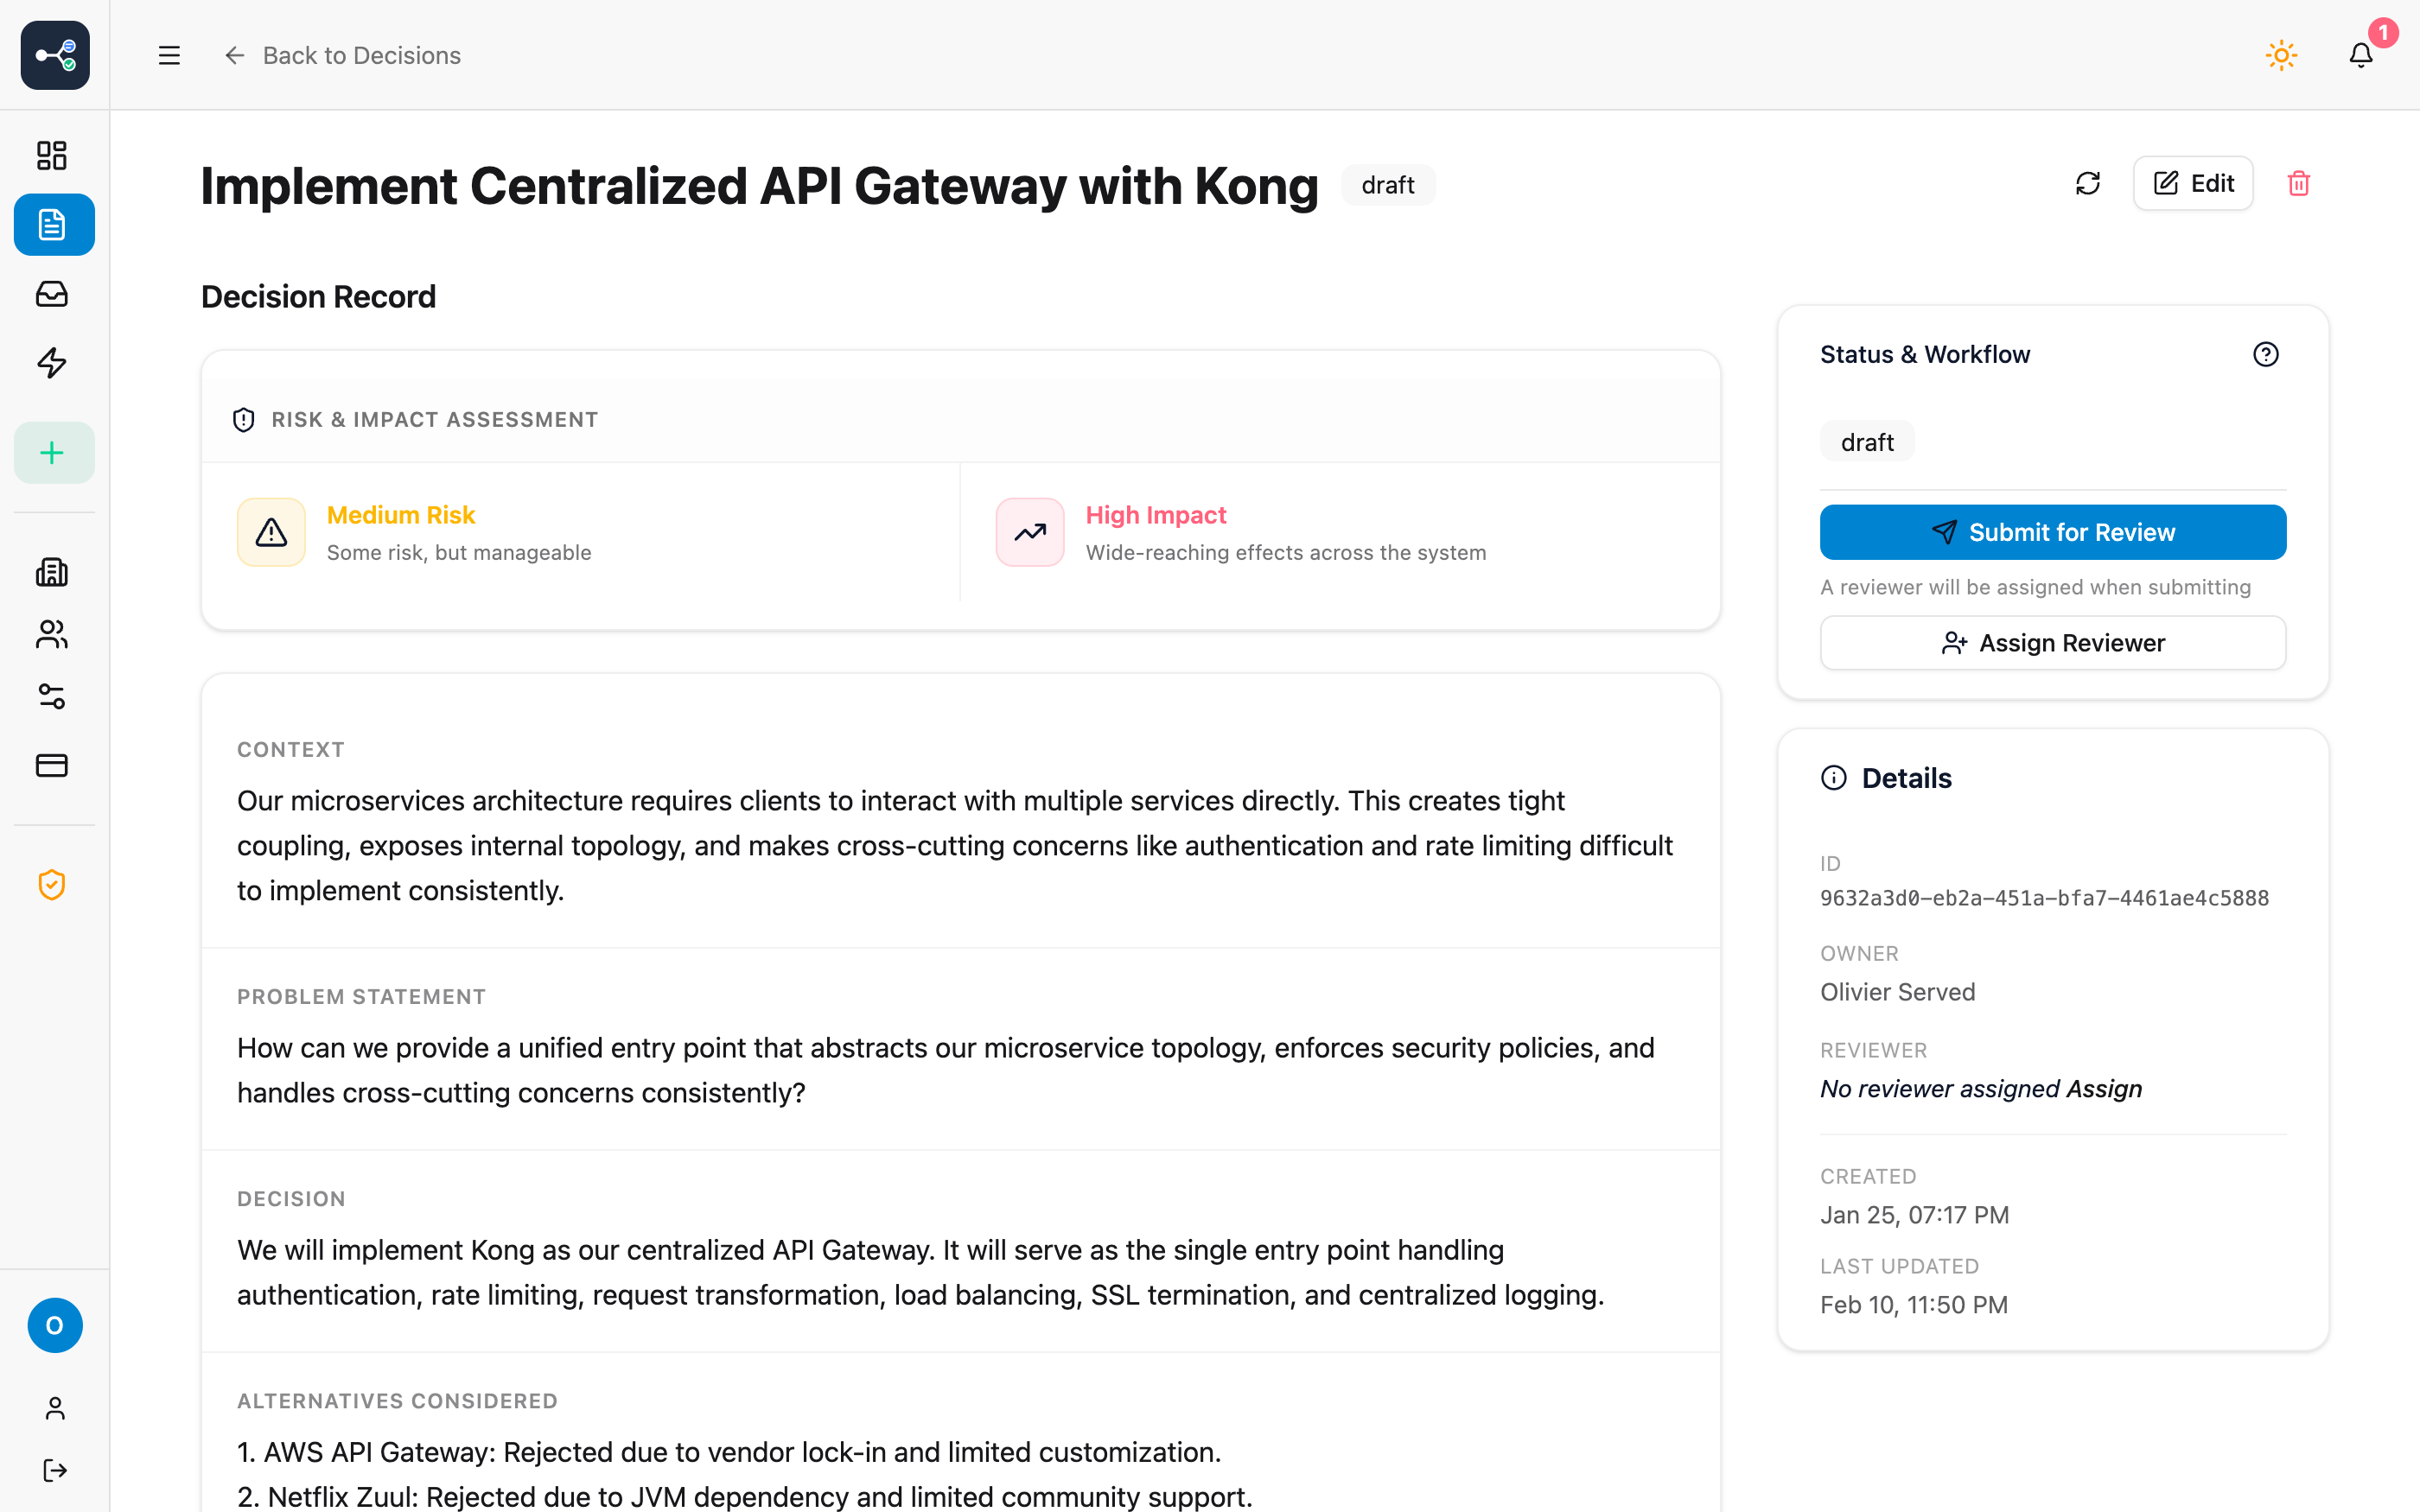Image resolution: width=2420 pixels, height=1512 pixels.
Task: Select the Team members icon in sidebar
Action: coord(53,634)
